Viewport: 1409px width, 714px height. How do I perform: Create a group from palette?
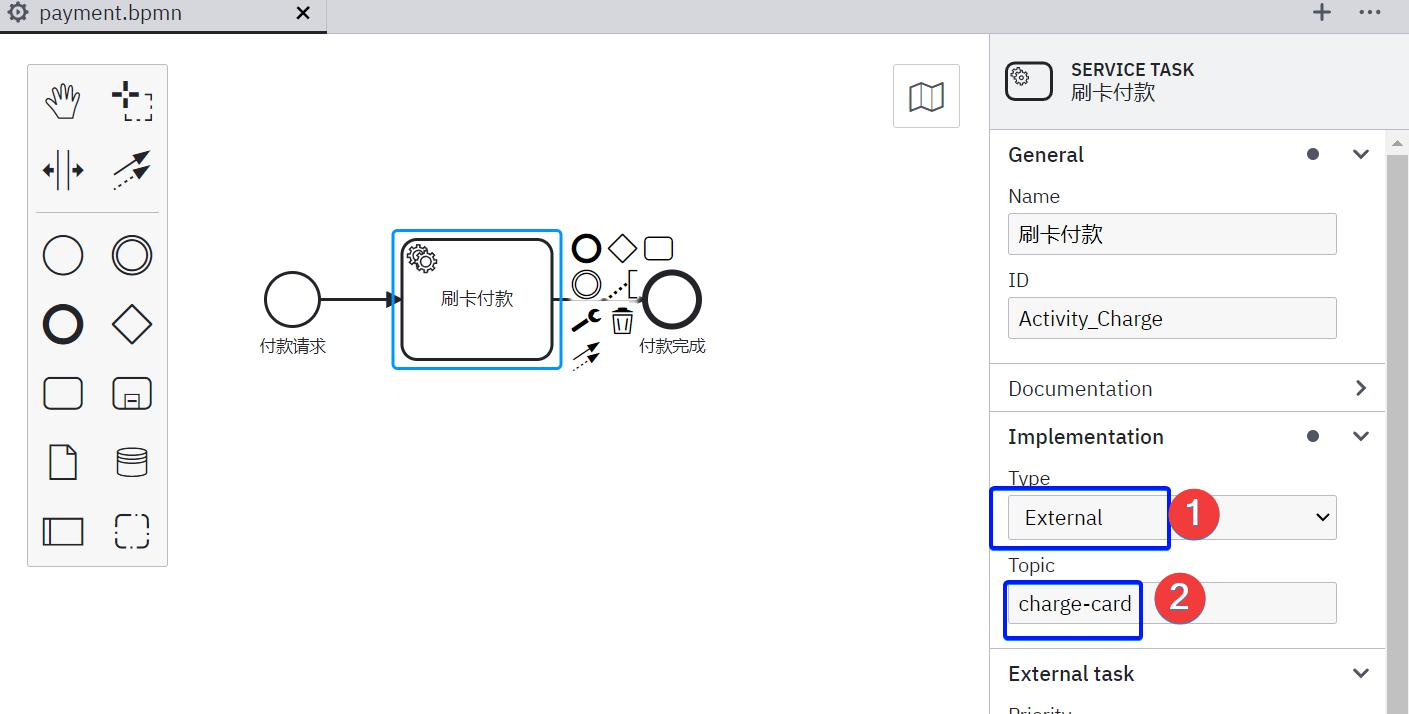[x=132, y=530]
